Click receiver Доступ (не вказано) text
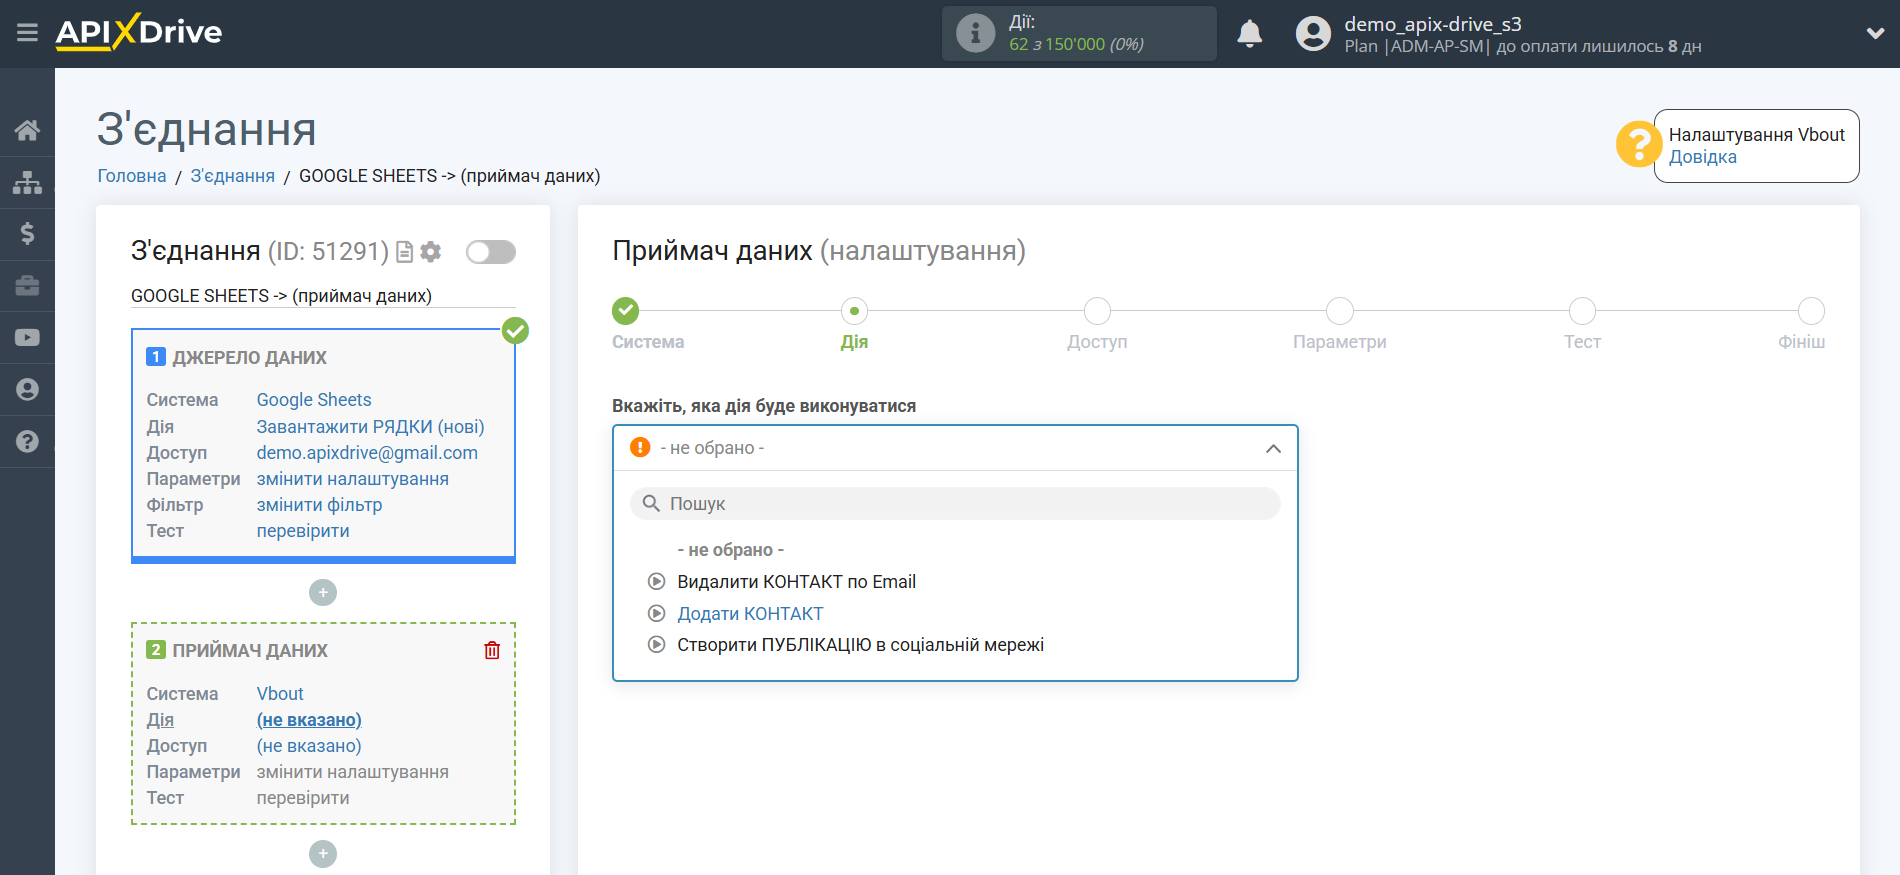This screenshot has width=1900, height=875. pyautogui.click(x=309, y=746)
